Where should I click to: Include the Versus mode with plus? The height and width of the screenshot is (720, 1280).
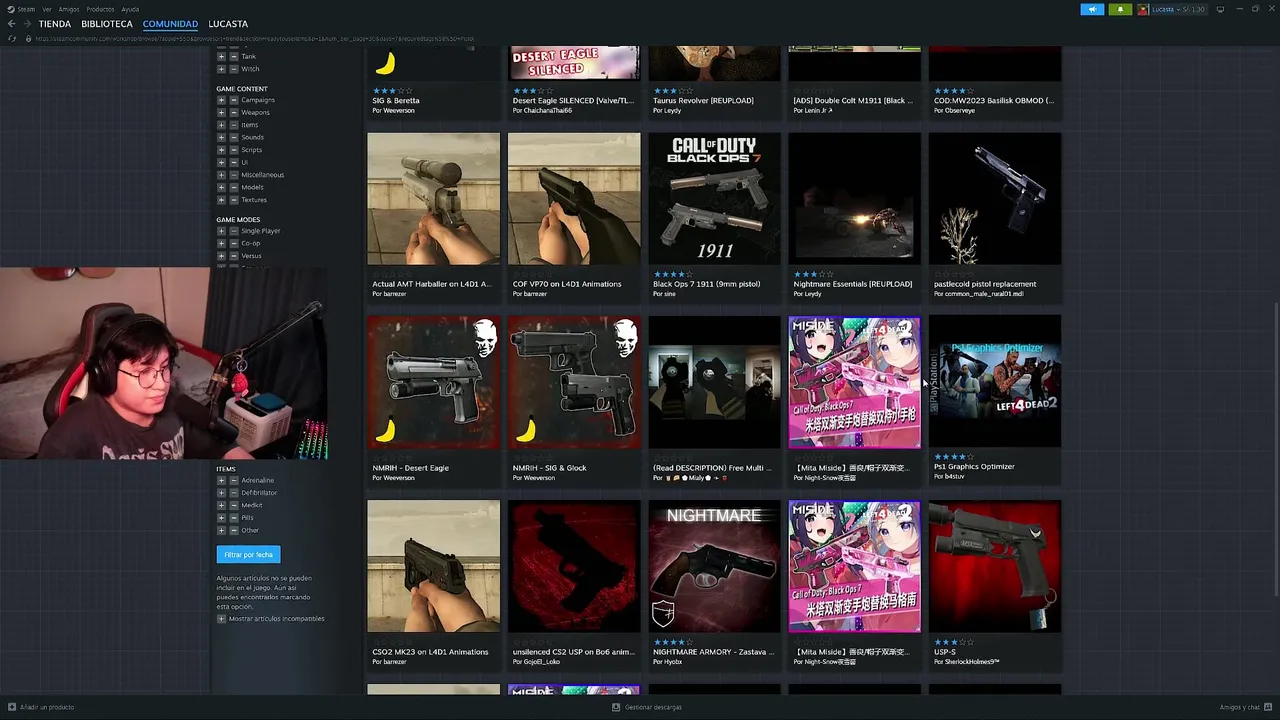(x=221, y=256)
